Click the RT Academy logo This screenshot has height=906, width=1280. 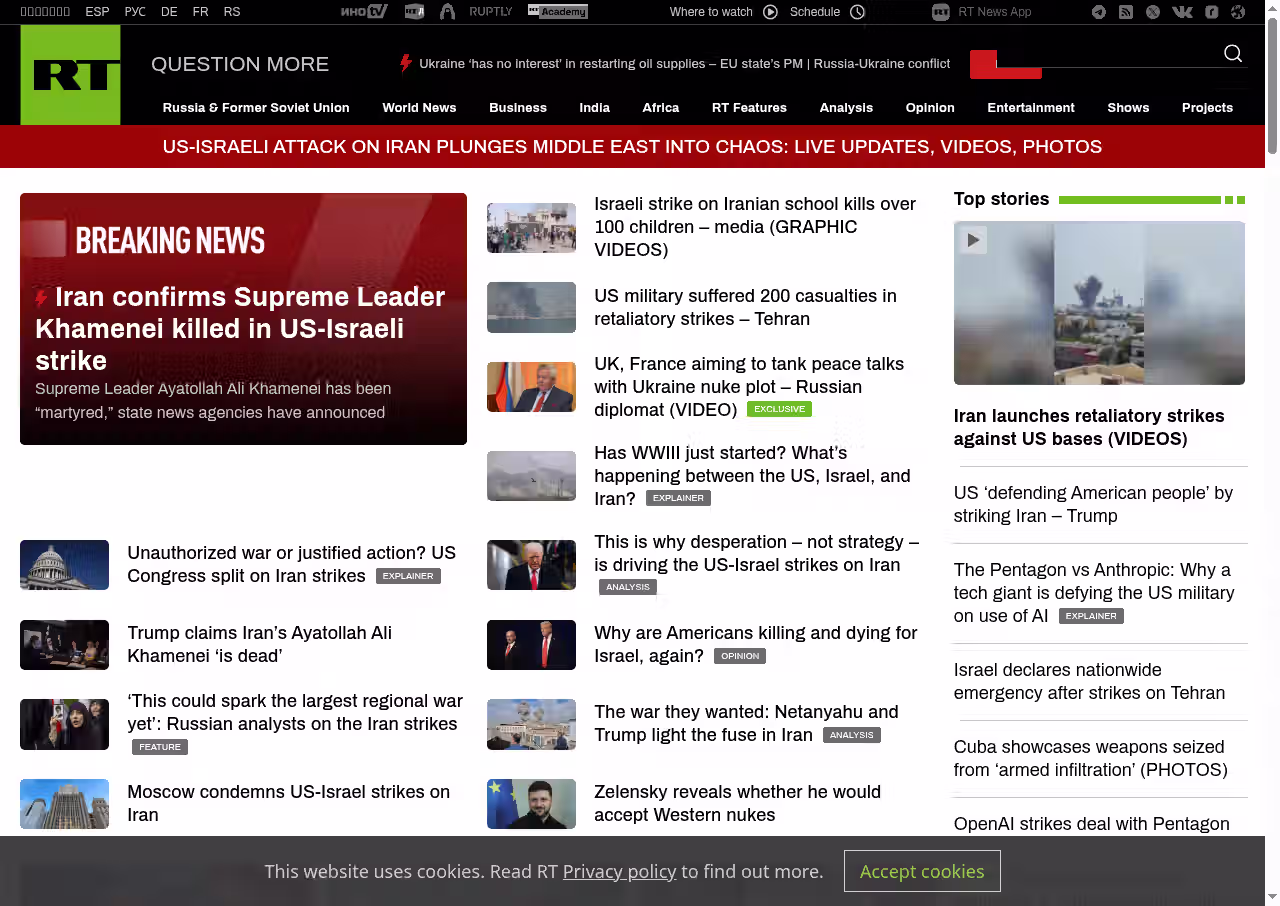[x=557, y=12]
